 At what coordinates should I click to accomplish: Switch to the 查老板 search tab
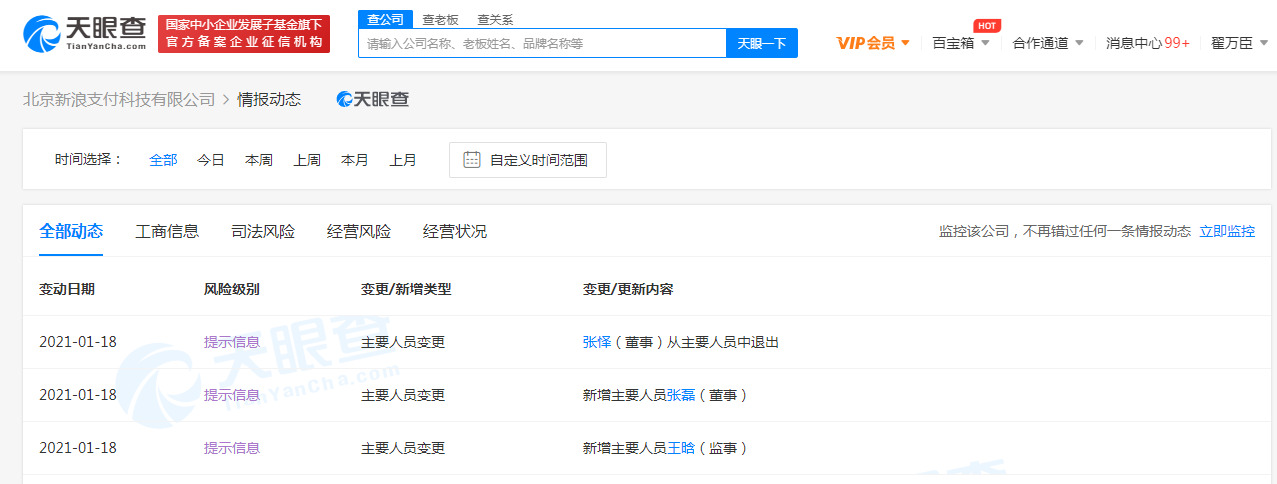(440, 19)
